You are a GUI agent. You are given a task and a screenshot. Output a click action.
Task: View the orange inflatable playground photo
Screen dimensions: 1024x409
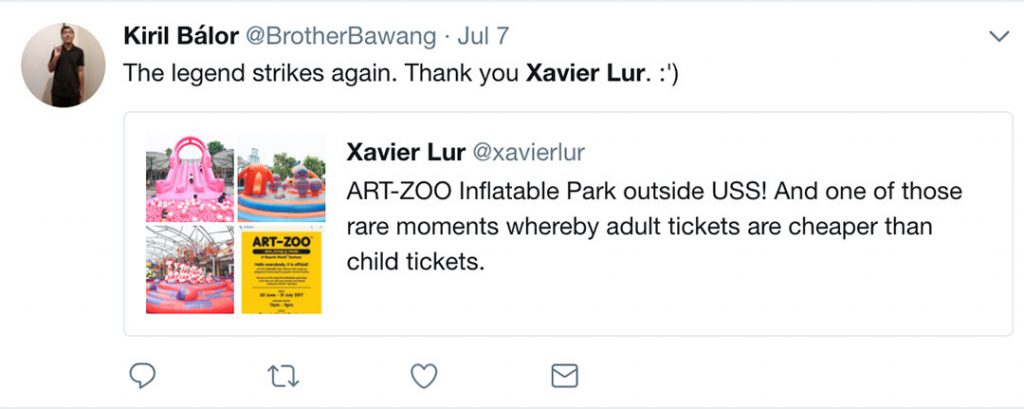coord(281,178)
